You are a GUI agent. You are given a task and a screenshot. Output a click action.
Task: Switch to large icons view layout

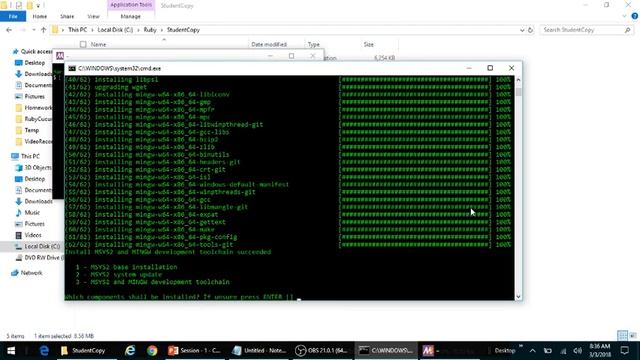633,336
